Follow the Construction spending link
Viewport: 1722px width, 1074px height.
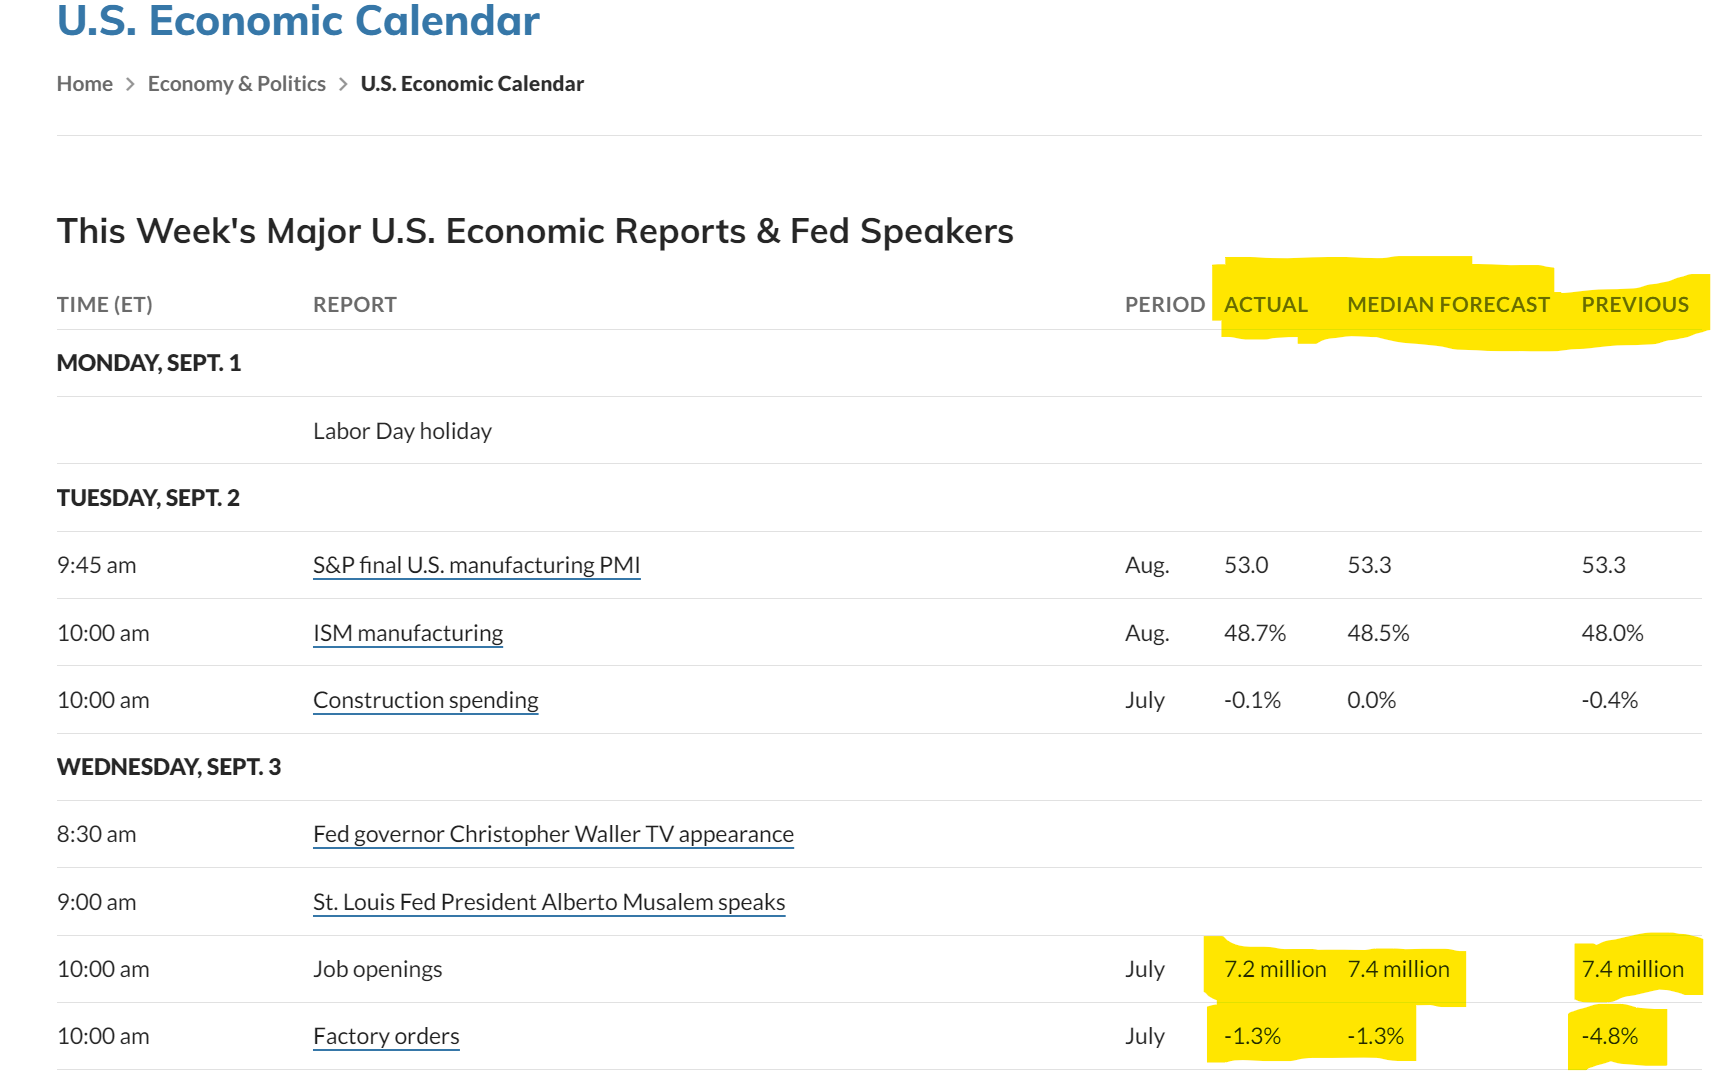pyautogui.click(x=425, y=700)
